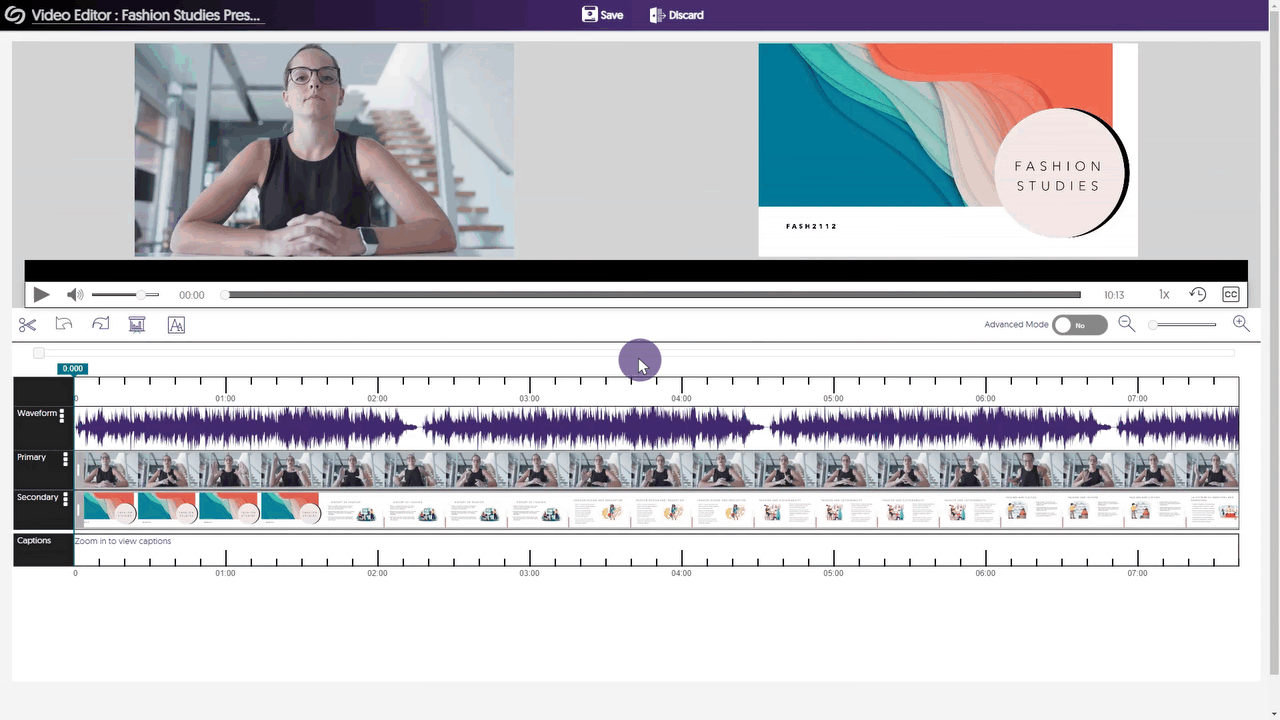Screen dimensions: 1280x720
Task: Select the text styling Aa tool
Action: click(176, 324)
